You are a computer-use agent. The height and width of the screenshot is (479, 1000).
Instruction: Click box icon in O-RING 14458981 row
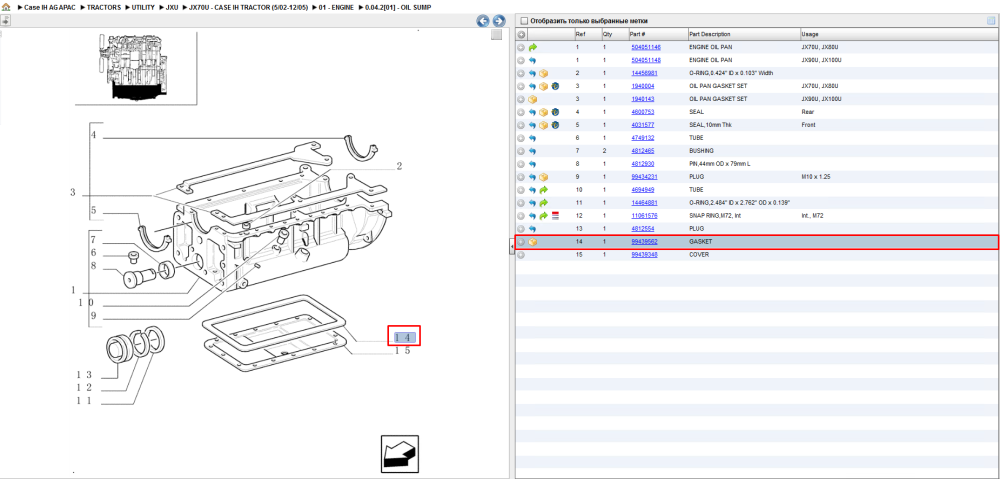[x=543, y=73]
